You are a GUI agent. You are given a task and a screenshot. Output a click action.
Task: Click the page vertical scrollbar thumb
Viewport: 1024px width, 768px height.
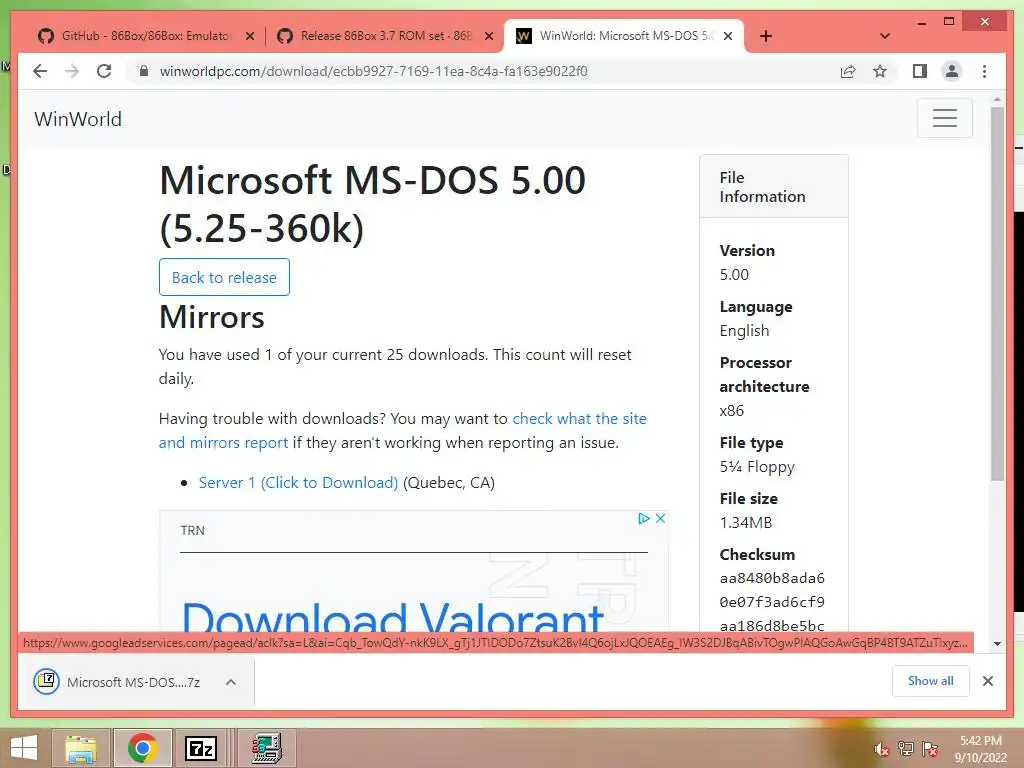tap(997, 294)
